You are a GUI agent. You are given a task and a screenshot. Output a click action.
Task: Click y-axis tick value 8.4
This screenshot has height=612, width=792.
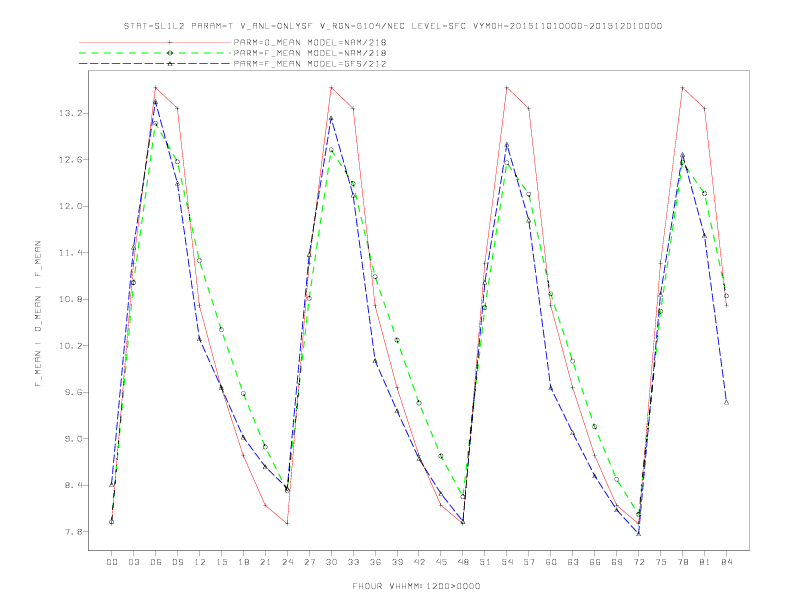[73, 485]
